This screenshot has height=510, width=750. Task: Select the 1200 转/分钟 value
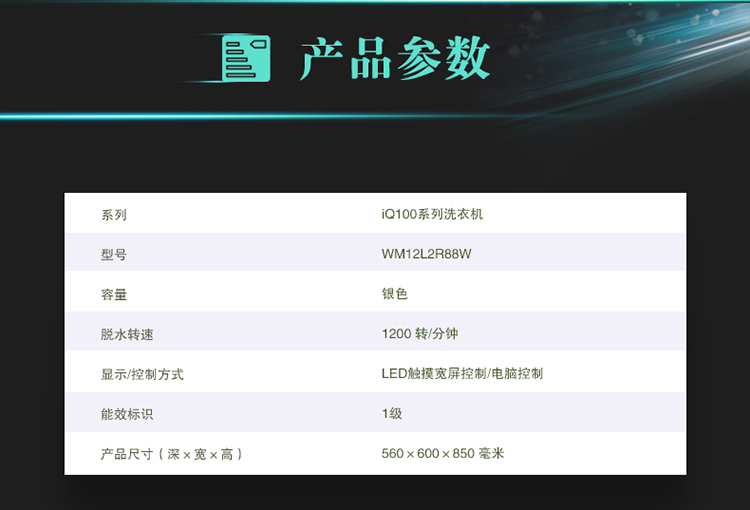(420, 333)
